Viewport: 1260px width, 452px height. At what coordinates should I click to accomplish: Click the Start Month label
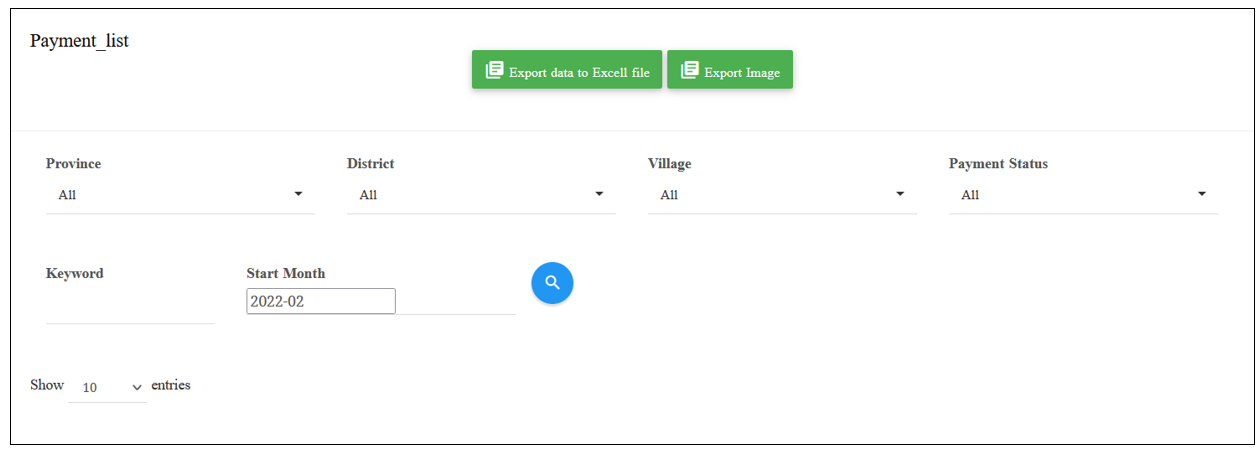pyautogui.click(x=286, y=273)
